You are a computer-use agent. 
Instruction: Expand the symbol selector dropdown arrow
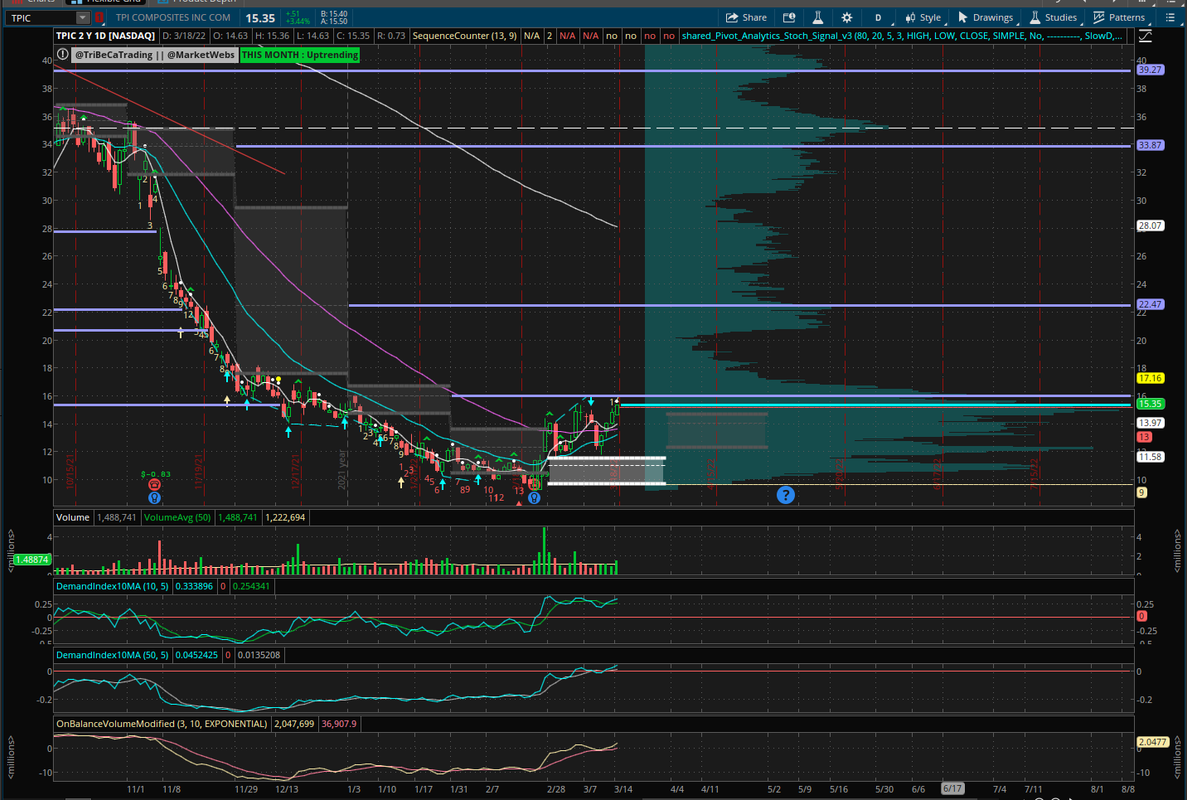pyautogui.click(x=83, y=17)
